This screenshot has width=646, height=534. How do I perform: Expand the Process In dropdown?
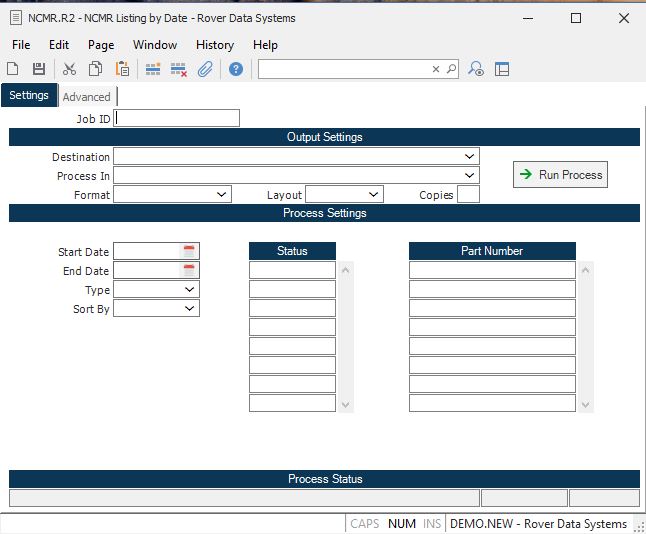click(x=469, y=176)
